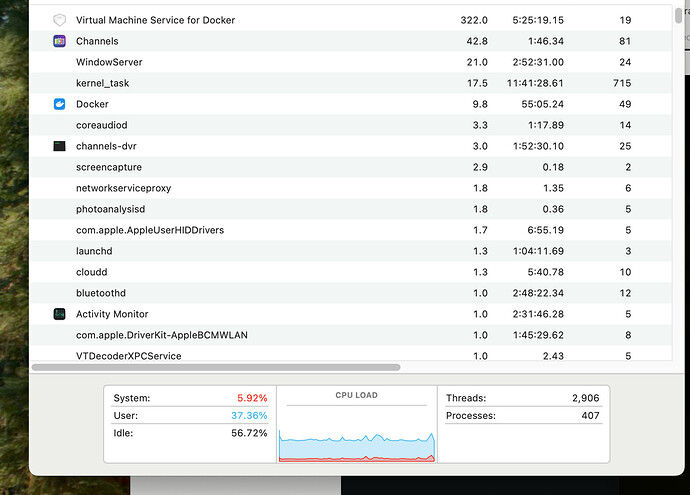Select the screencapture process
Viewport: 690px width, 495px height.
tap(109, 167)
